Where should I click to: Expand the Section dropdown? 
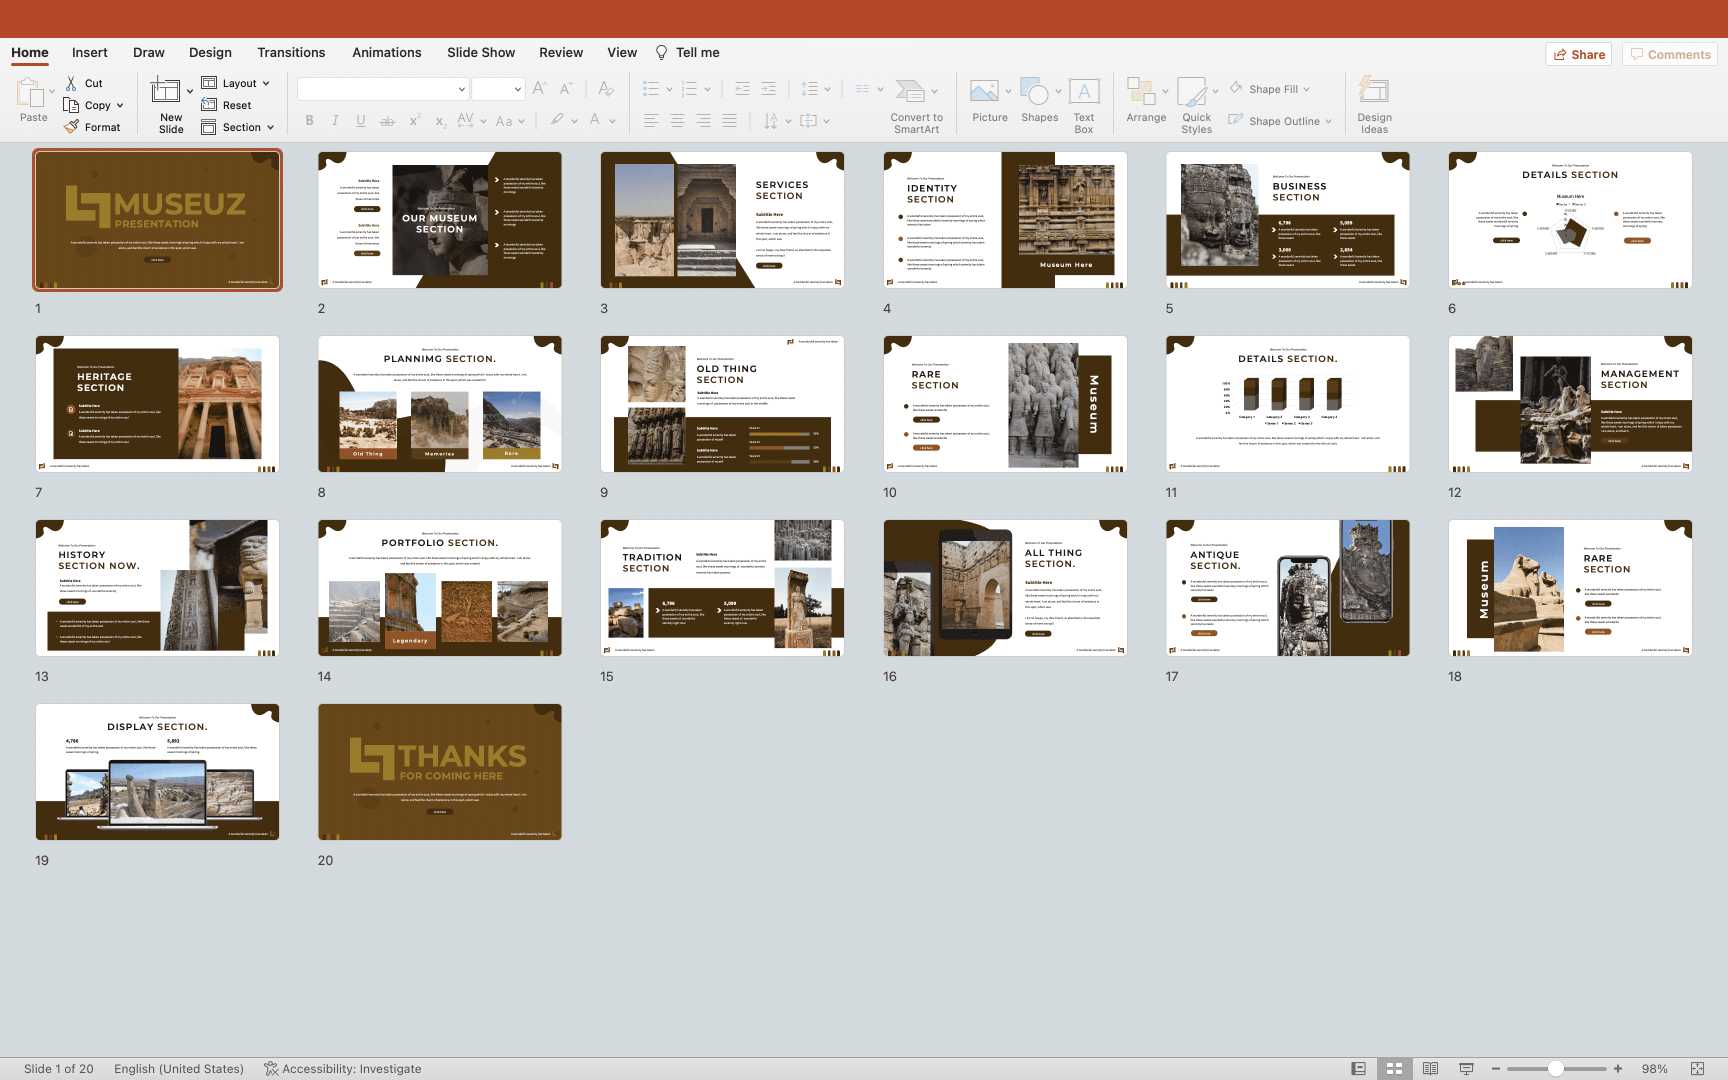270,127
